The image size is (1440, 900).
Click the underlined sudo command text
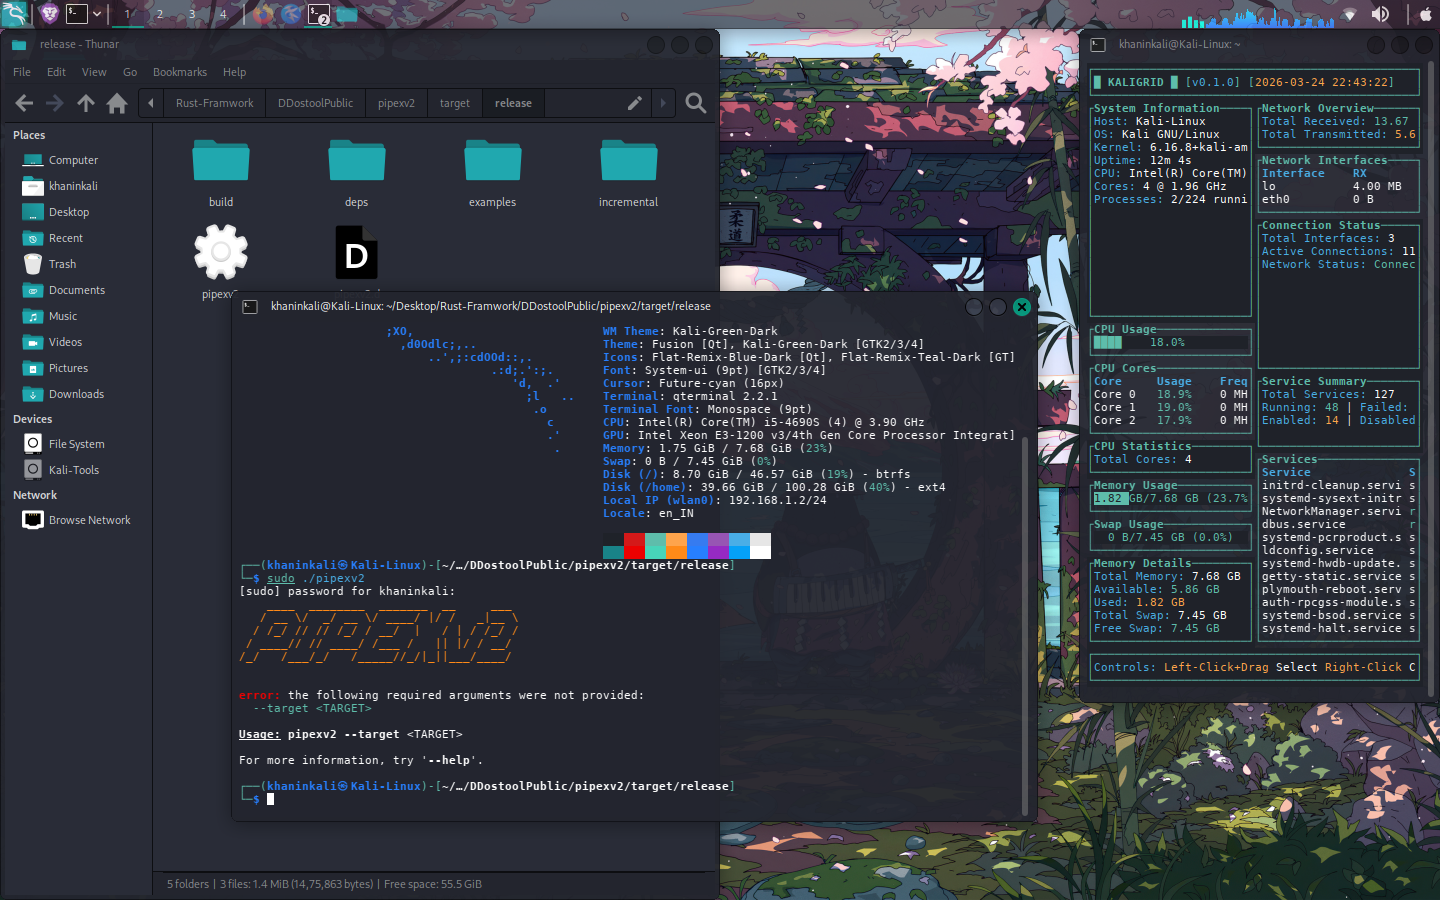pos(281,579)
